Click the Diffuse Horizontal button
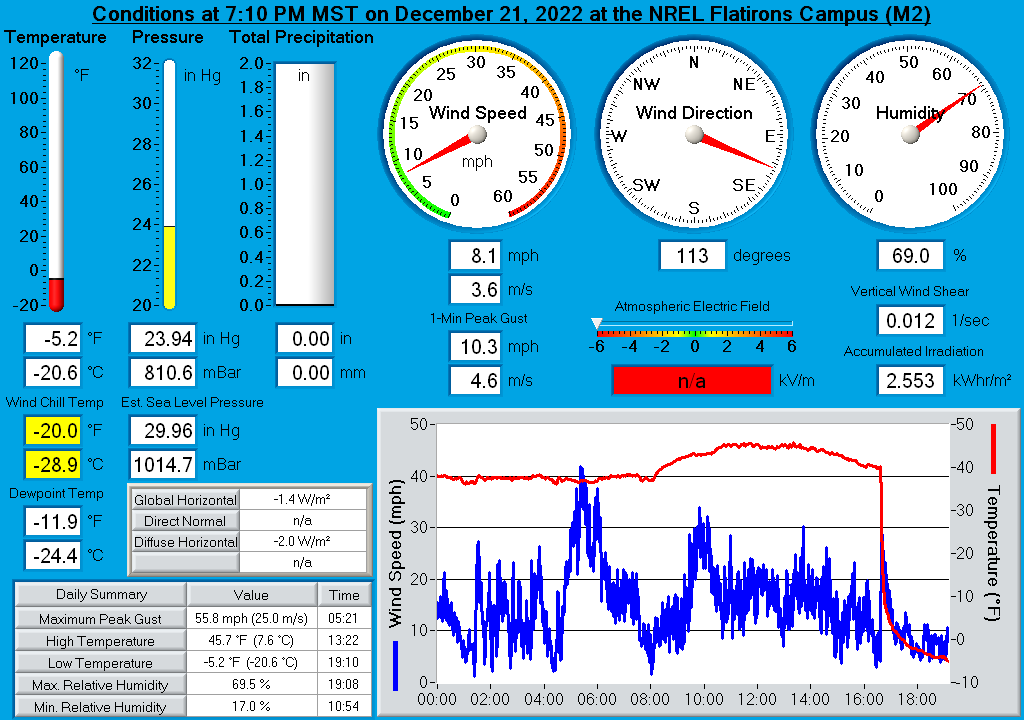 coord(185,542)
